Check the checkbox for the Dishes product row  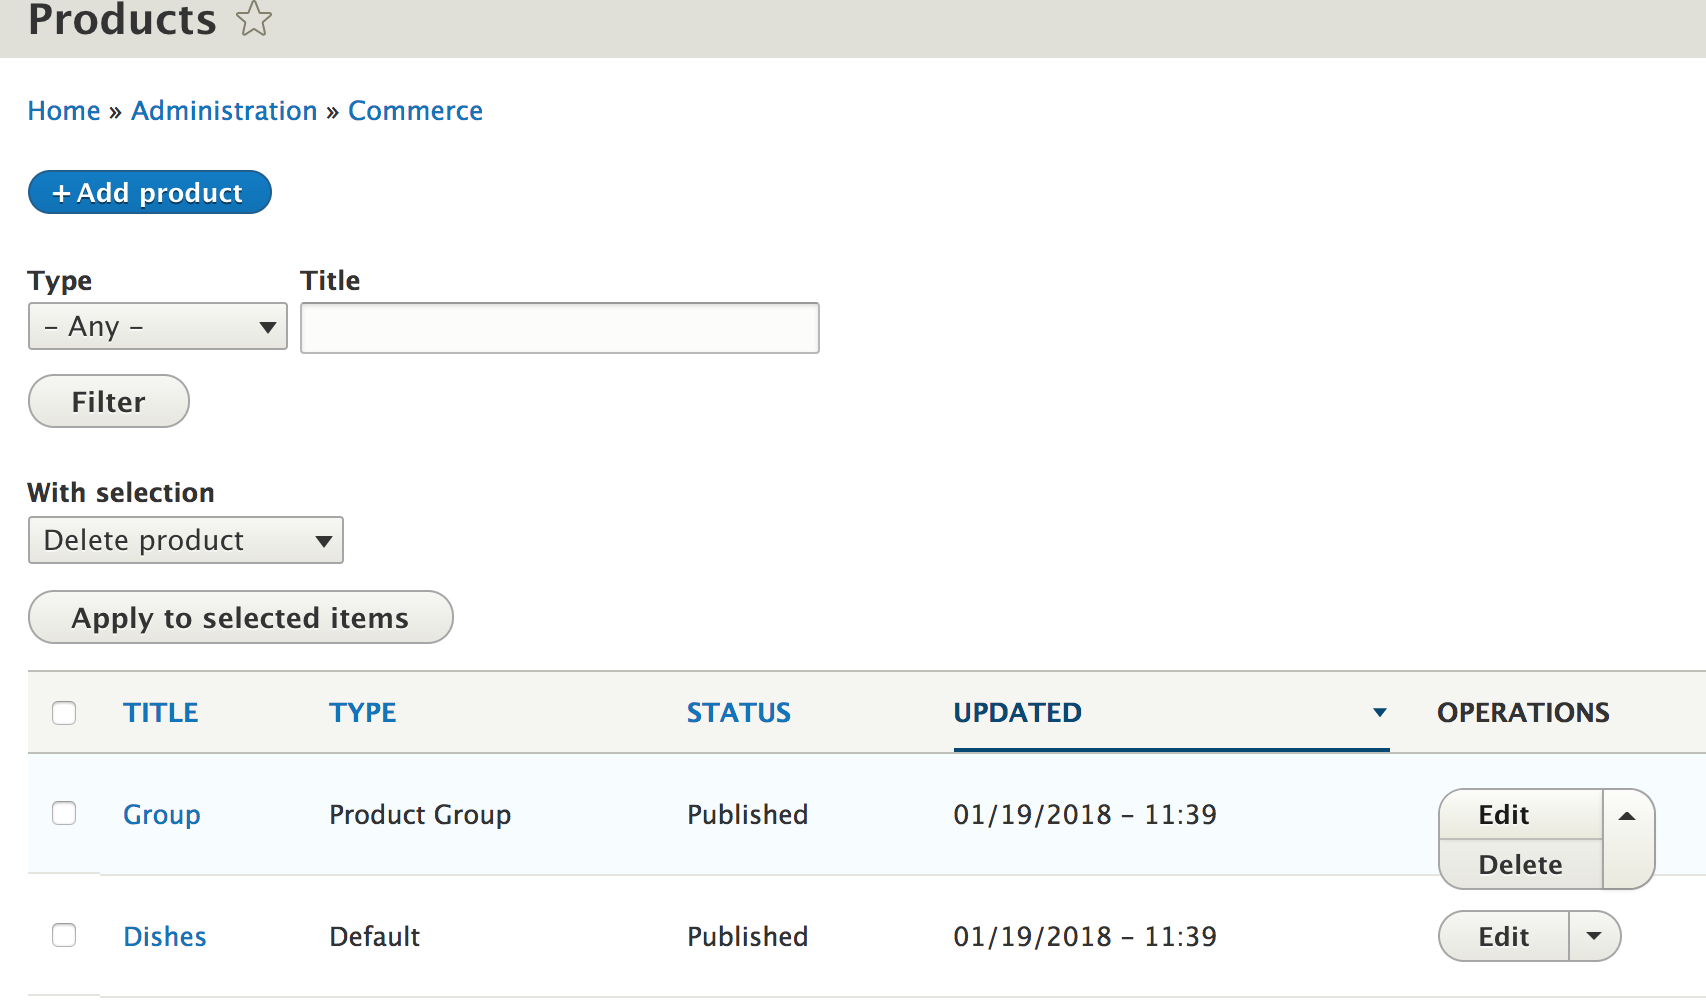(x=63, y=936)
